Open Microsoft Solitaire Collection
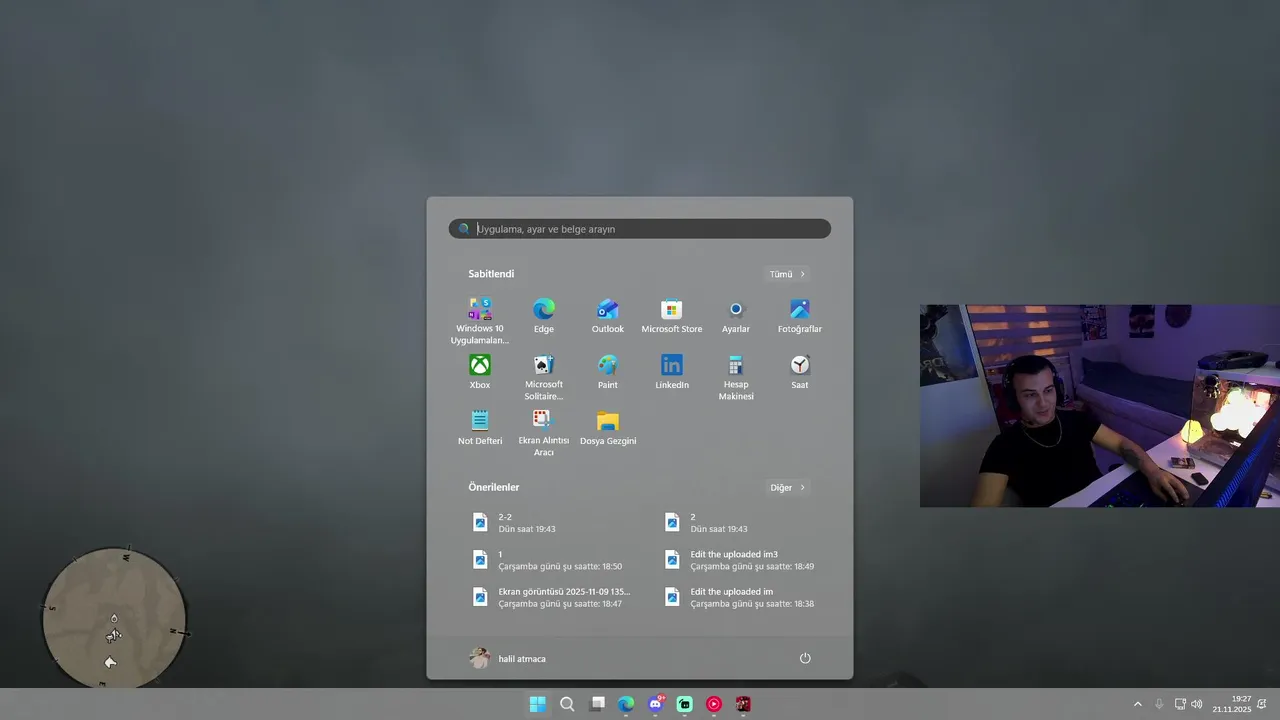 pos(544,377)
